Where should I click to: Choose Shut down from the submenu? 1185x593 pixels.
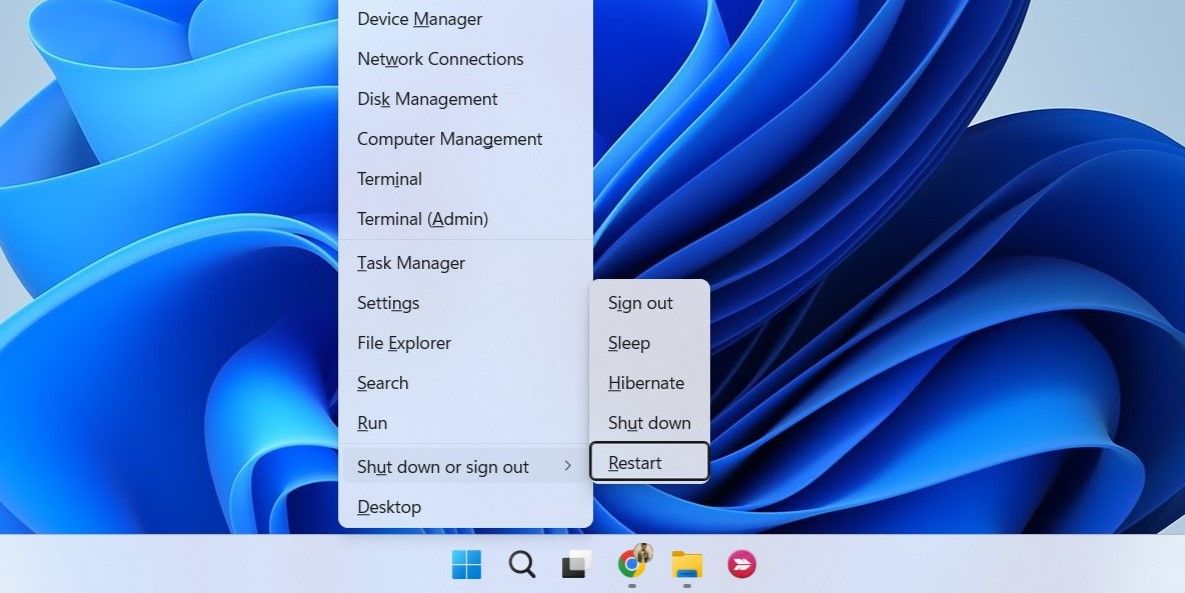click(x=648, y=422)
